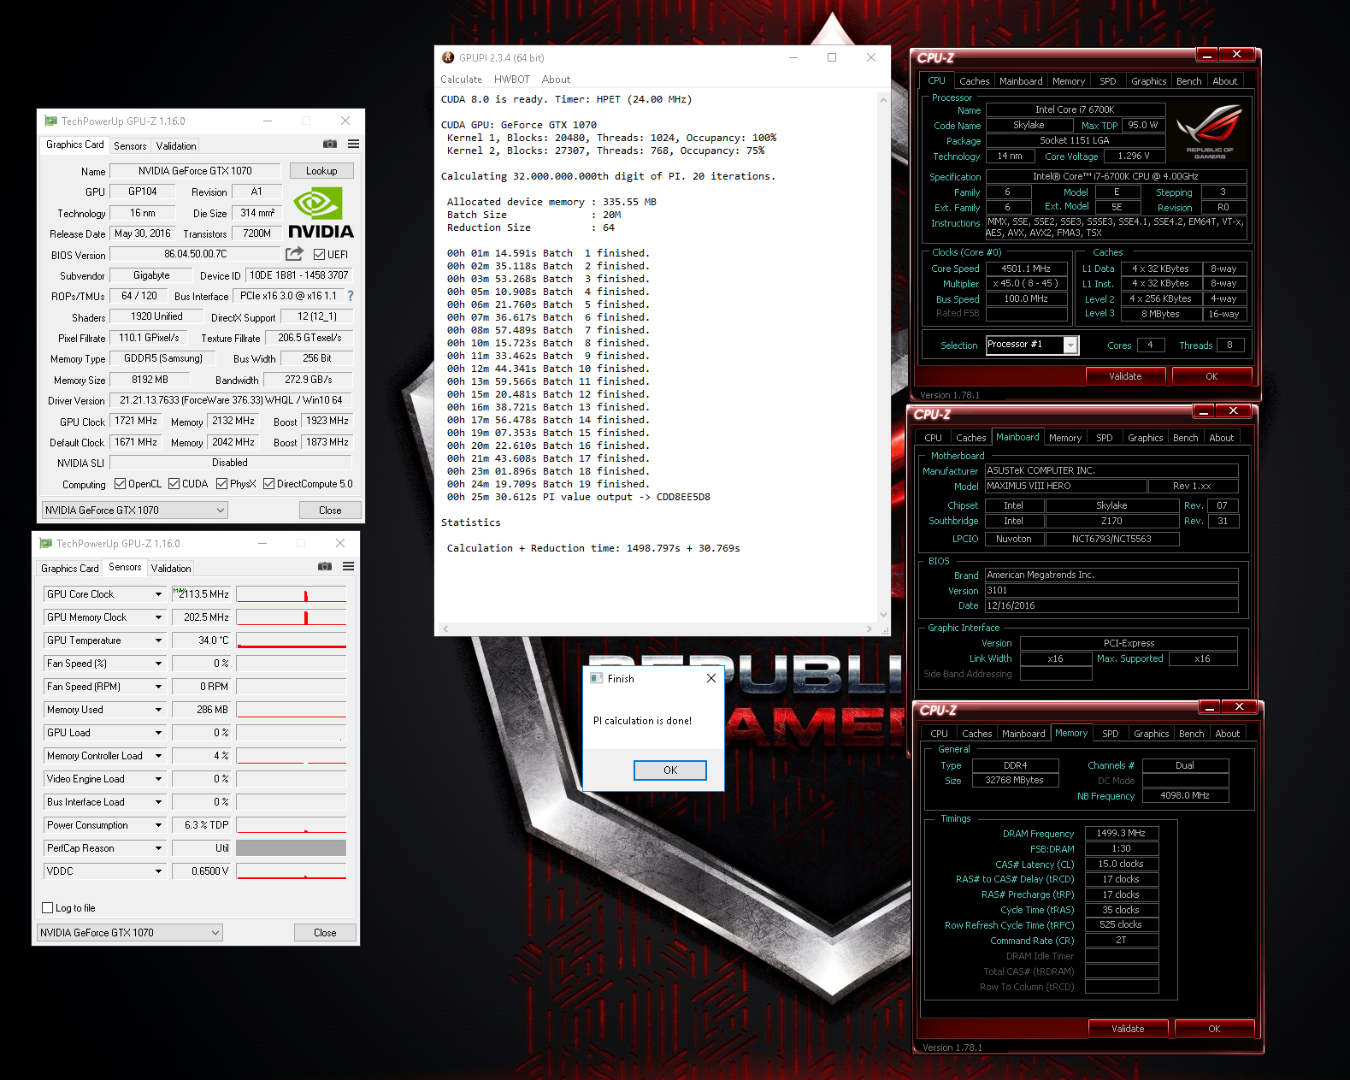
Task: Click OK in CPU-Z Memory window
Action: (x=1214, y=1028)
